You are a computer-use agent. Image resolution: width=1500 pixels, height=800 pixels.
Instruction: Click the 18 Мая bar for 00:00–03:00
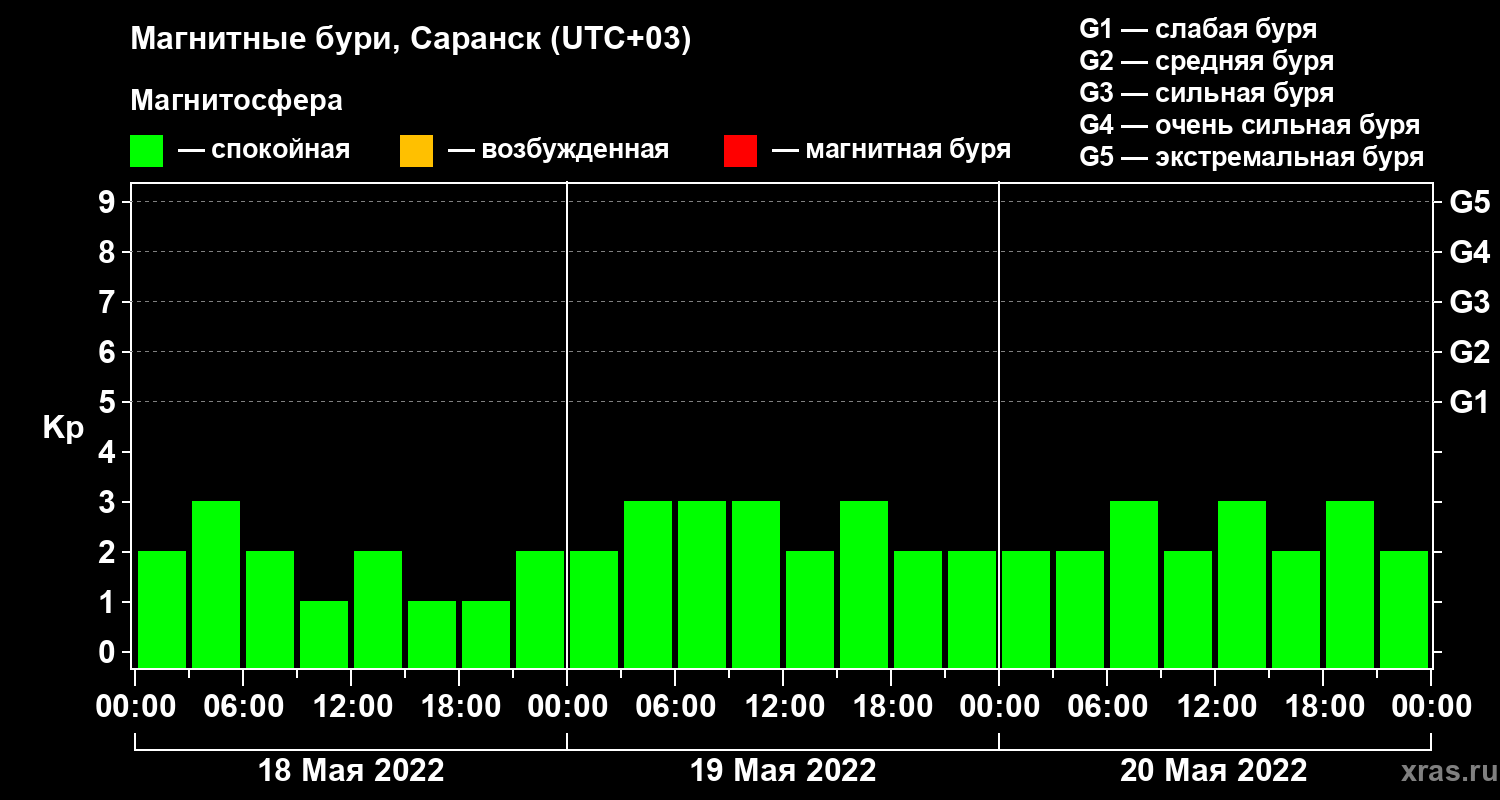coord(162,609)
